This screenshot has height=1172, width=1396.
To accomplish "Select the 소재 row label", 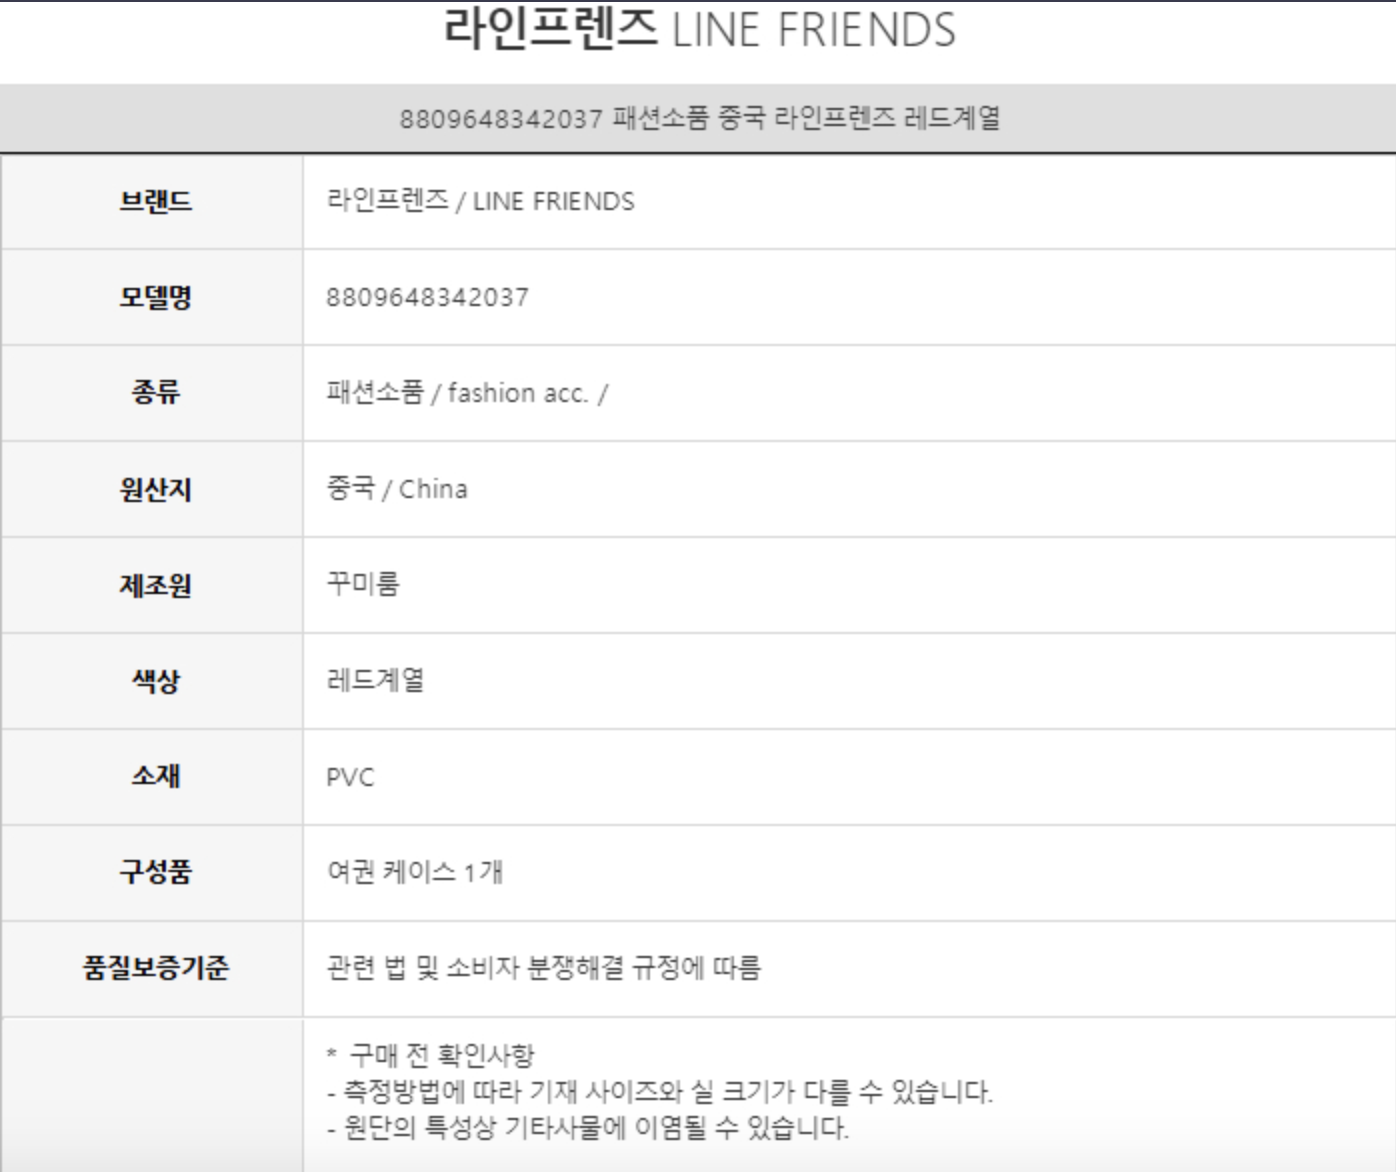I will pyautogui.click(x=155, y=776).
